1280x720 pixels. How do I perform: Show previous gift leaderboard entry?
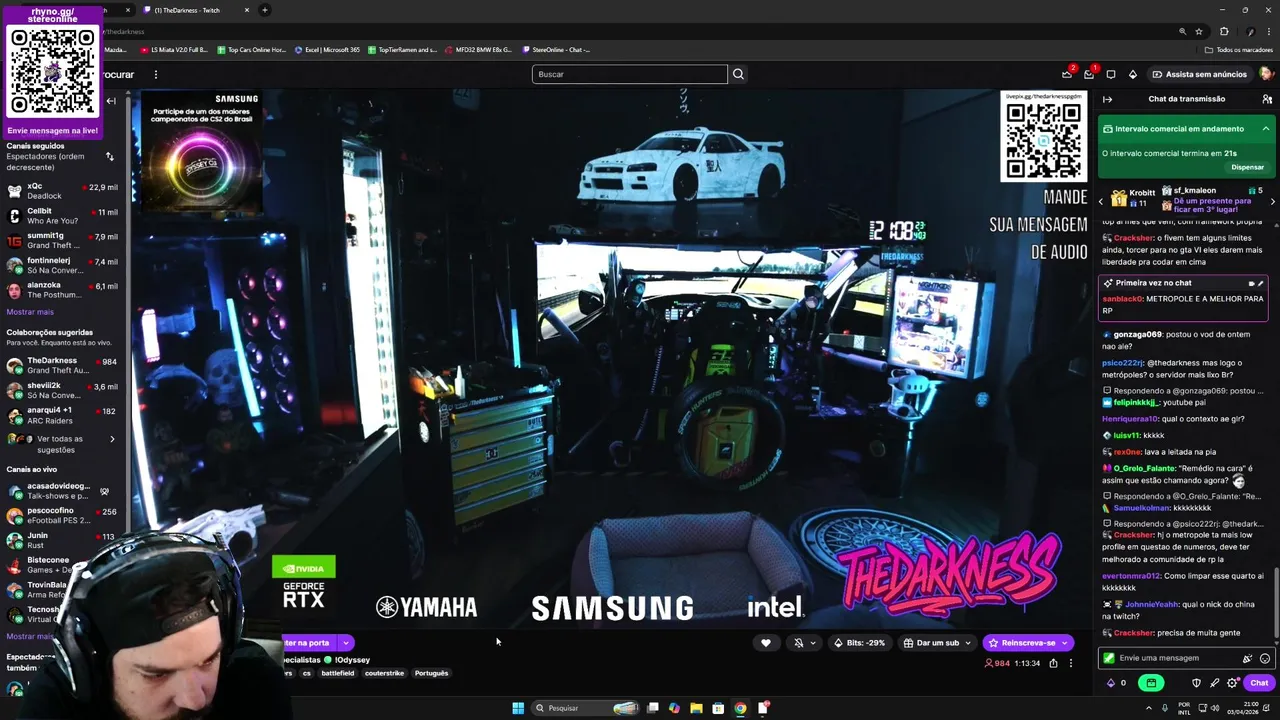coord(1101,201)
